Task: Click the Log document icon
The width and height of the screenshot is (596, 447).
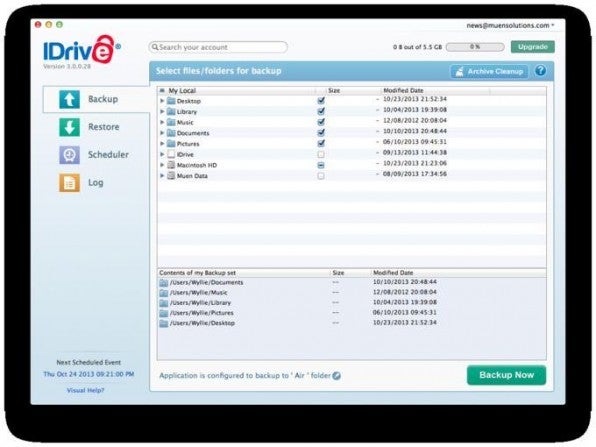Action: (69, 183)
